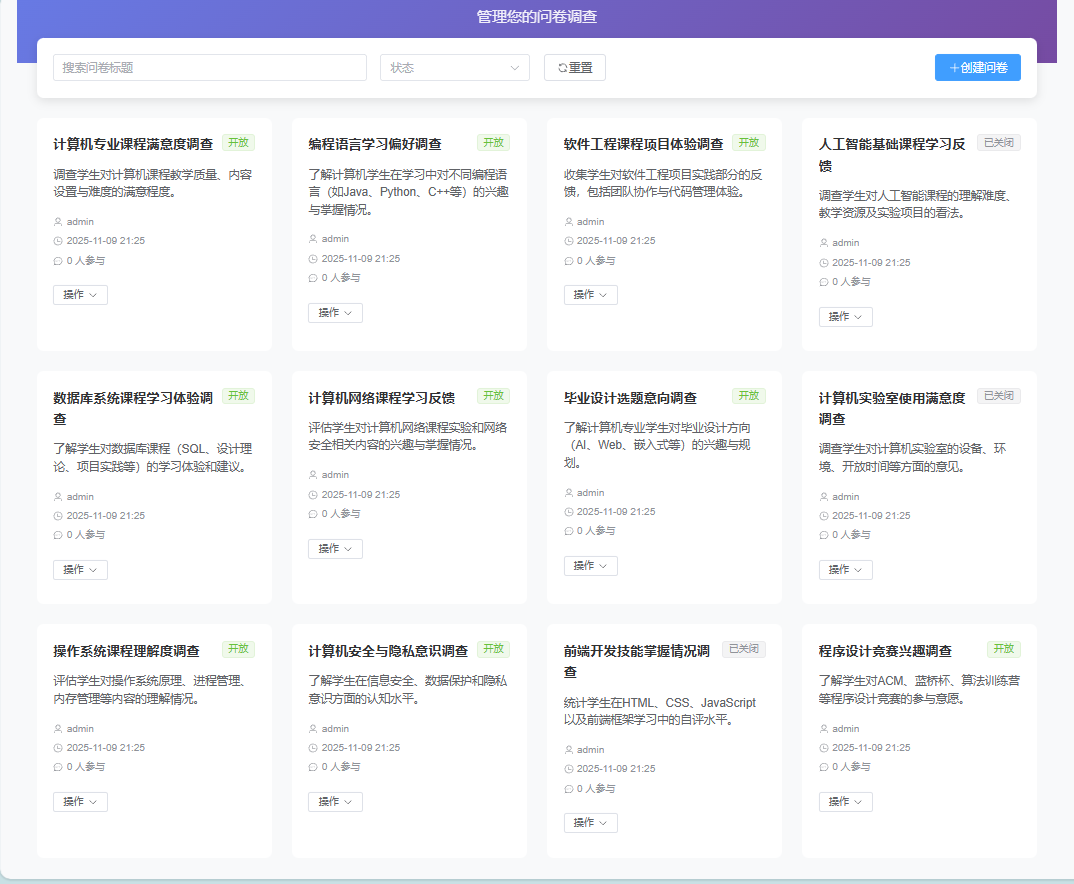
Task: Click the 已关闭 tag on 人工智能基础课程学习反馈
Action: pos(998,143)
